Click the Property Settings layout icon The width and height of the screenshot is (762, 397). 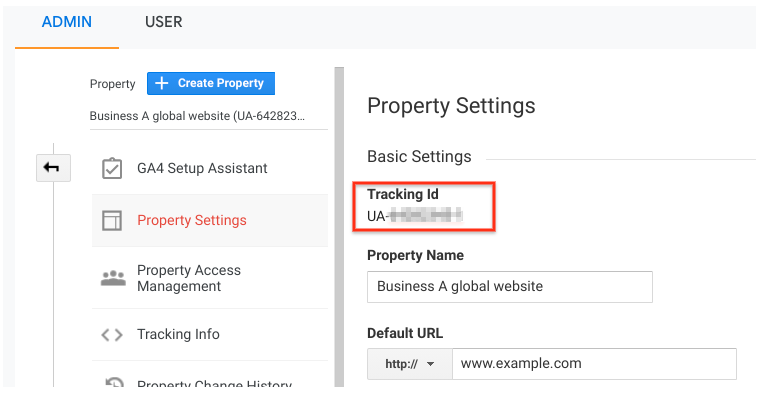pos(112,221)
